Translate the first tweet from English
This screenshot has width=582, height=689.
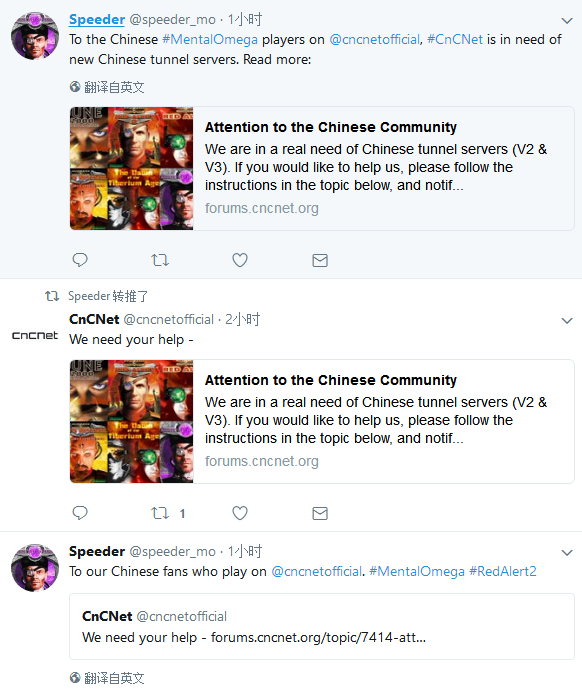tap(107, 87)
